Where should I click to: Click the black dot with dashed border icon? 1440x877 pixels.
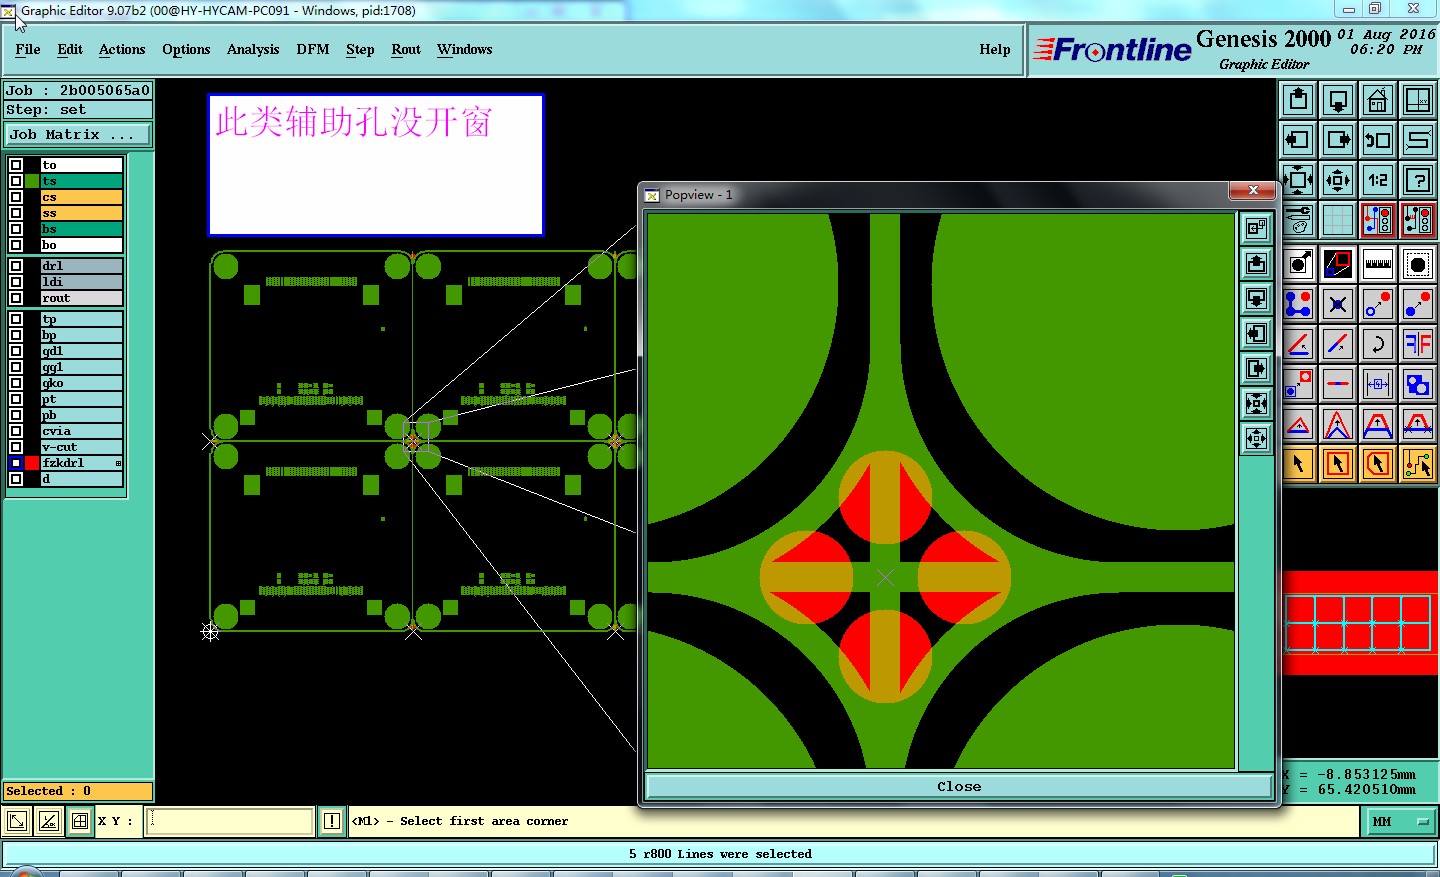coord(1418,264)
